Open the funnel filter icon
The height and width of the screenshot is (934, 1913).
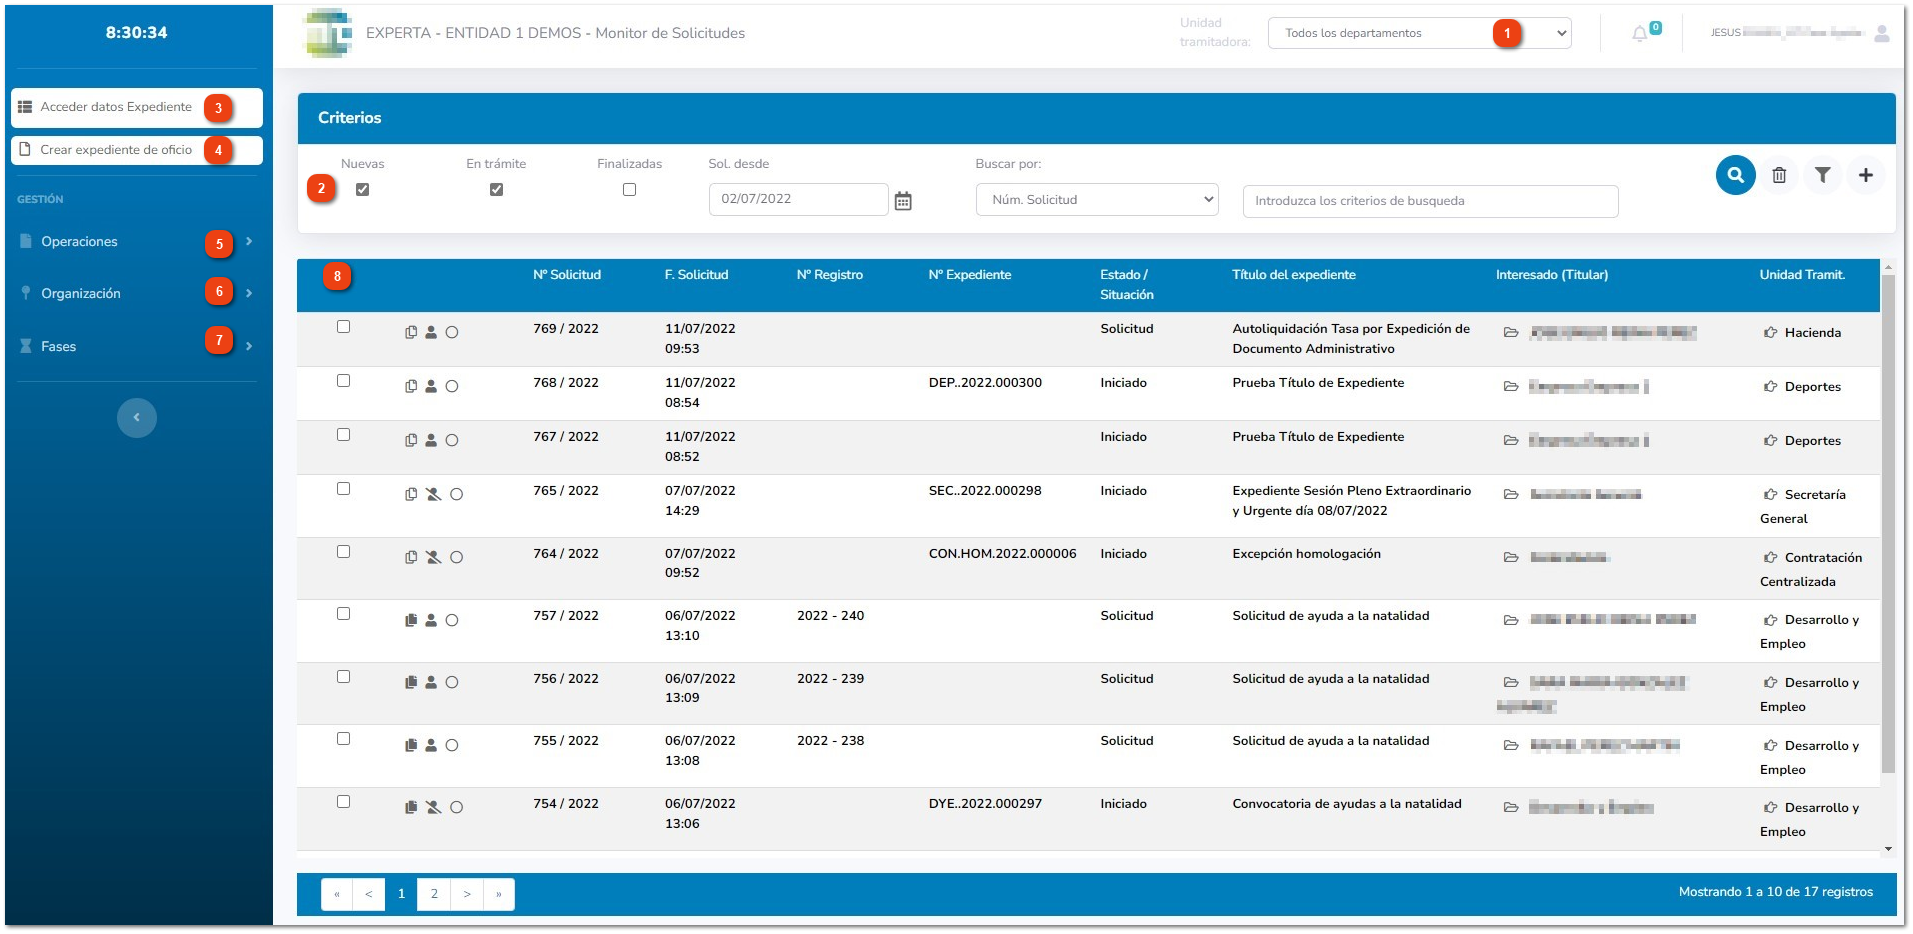click(1822, 175)
